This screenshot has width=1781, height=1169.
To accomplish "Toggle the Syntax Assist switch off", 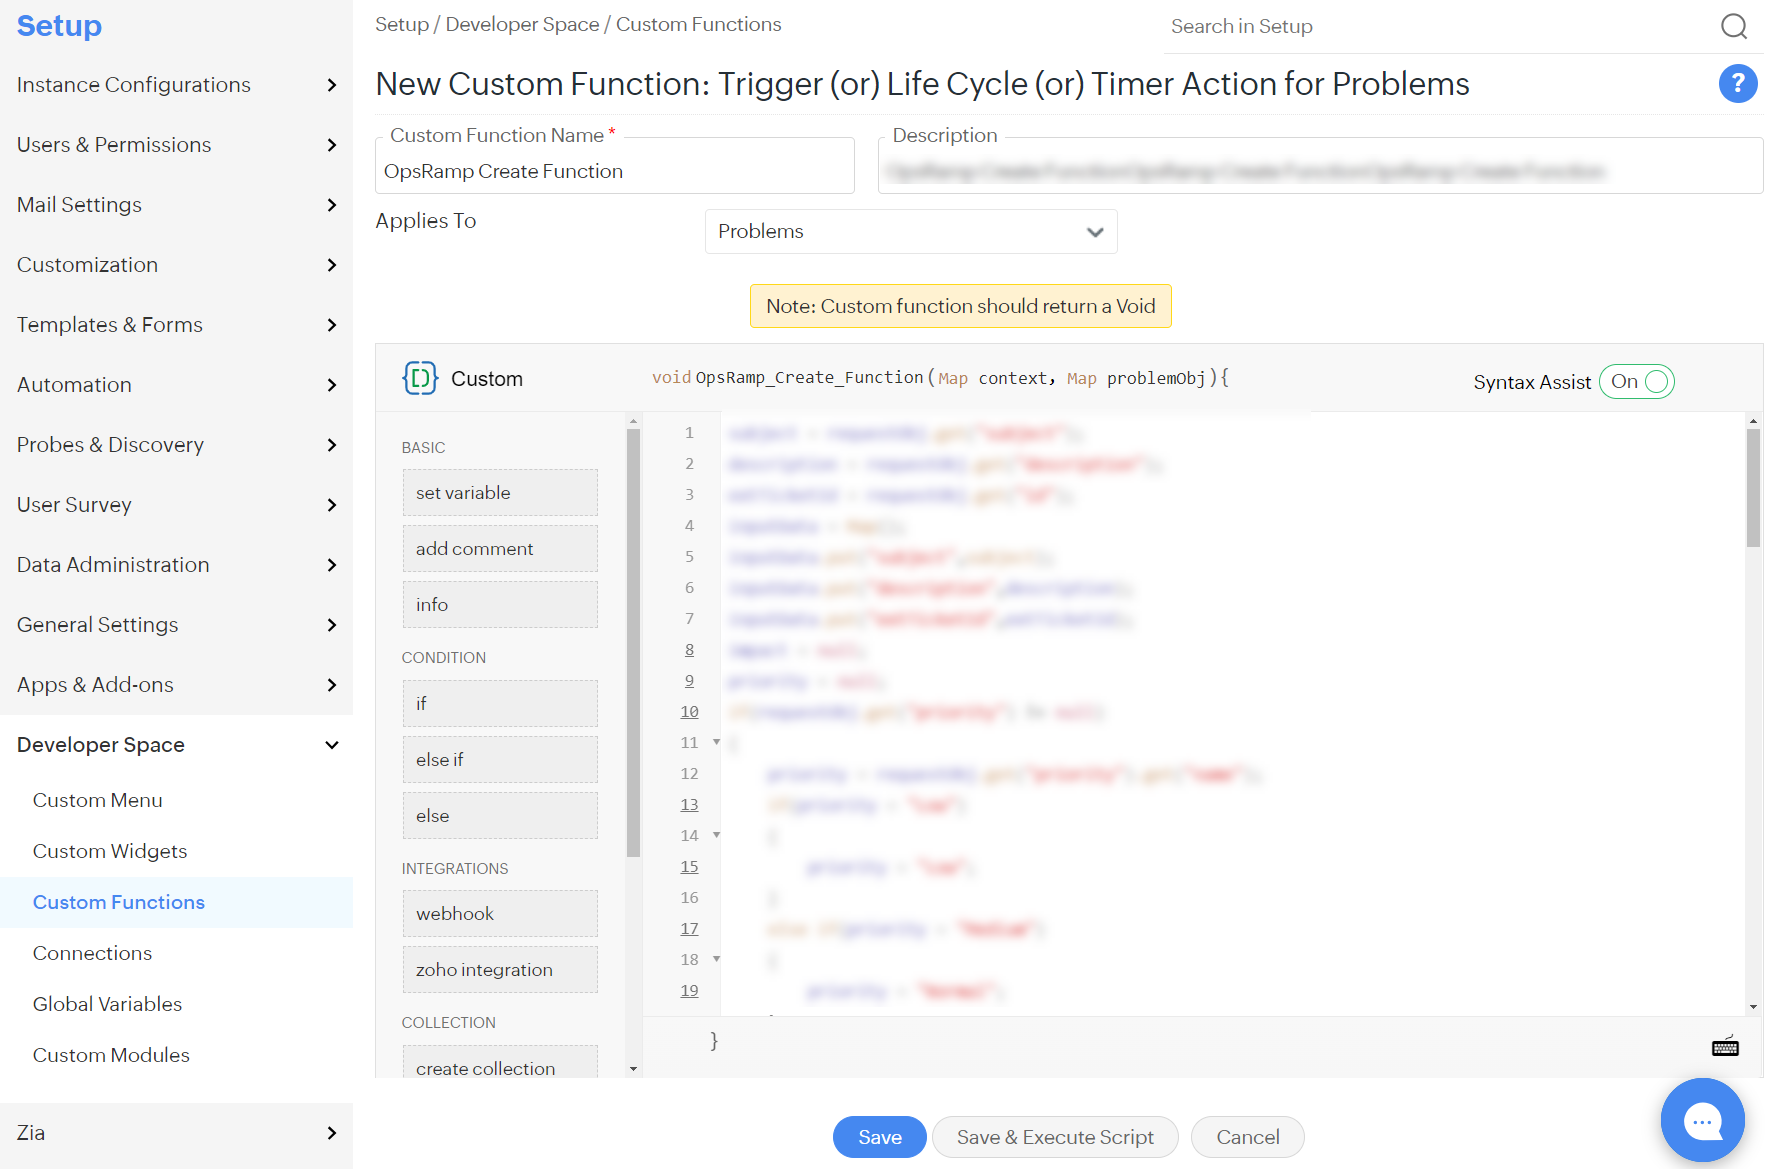I will point(1637,381).
